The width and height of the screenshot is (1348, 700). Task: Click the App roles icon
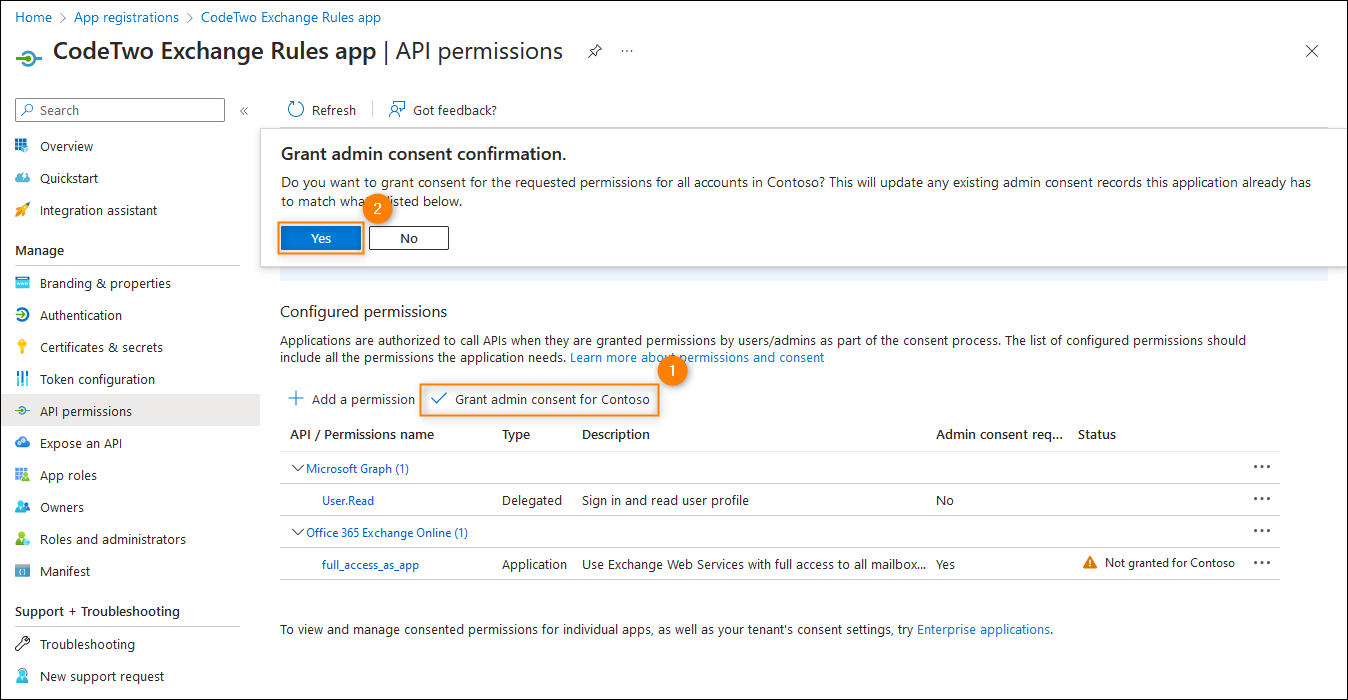[x=22, y=475]
